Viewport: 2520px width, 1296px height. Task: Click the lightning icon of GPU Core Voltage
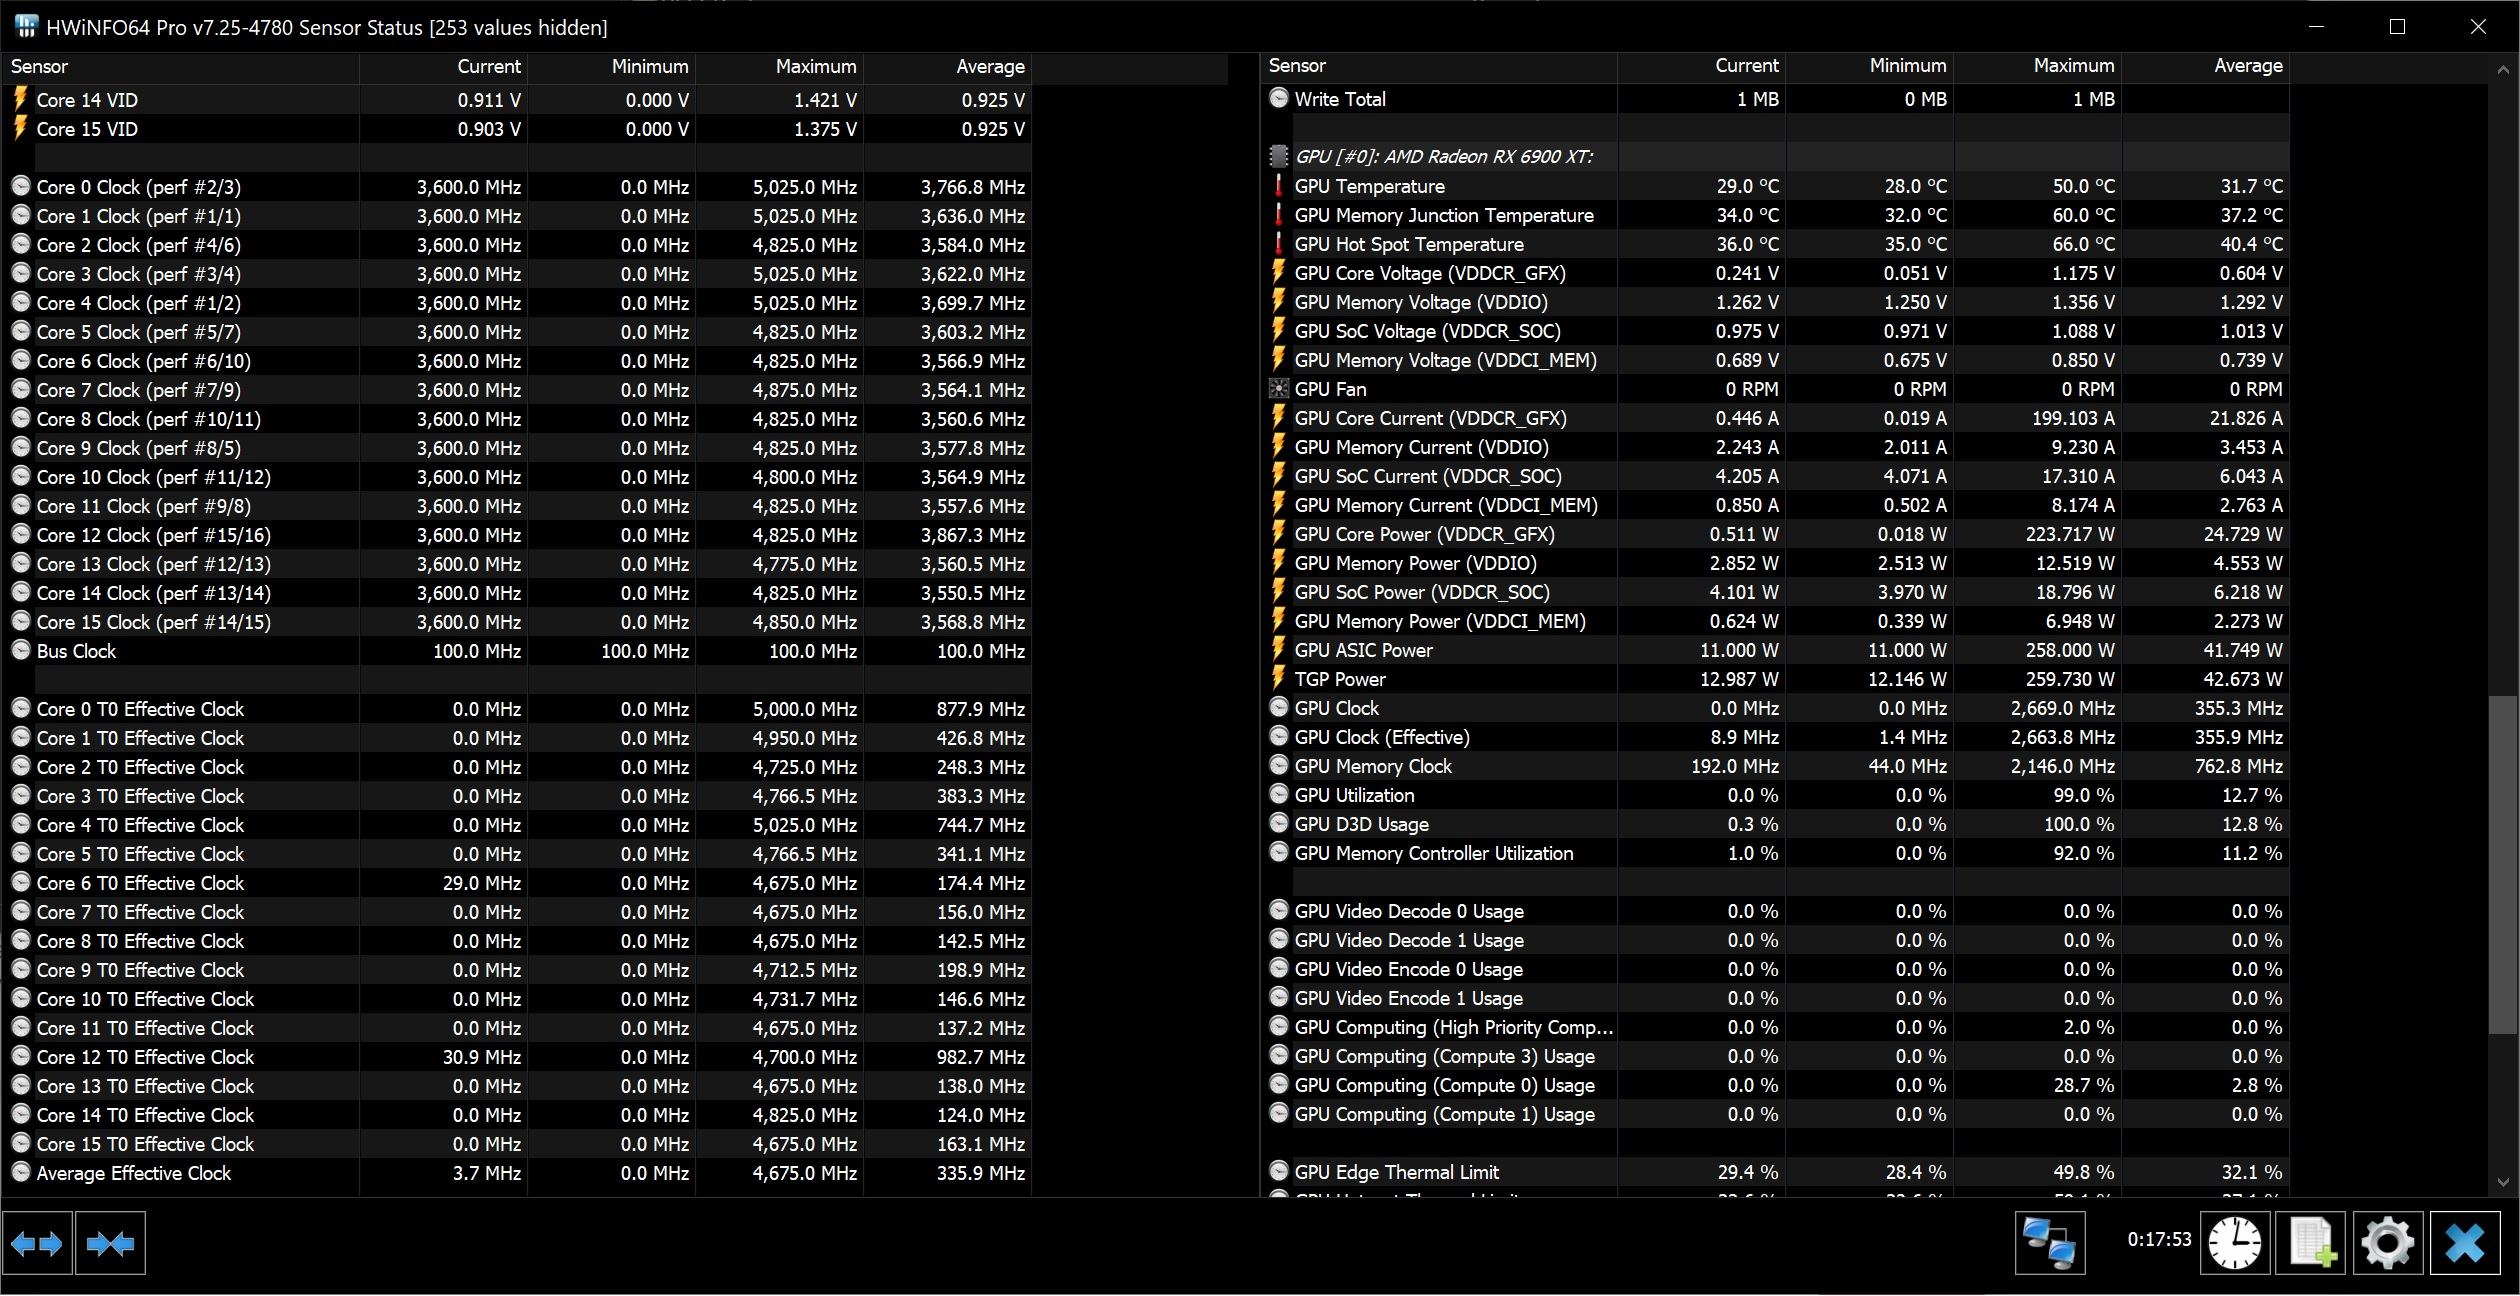(x=1278, y=273)
